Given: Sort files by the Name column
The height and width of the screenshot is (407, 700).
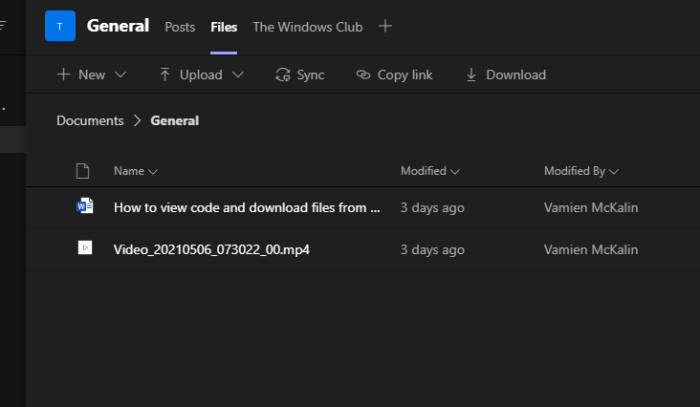Looking at the screenshot, I should tap(135, 171).
